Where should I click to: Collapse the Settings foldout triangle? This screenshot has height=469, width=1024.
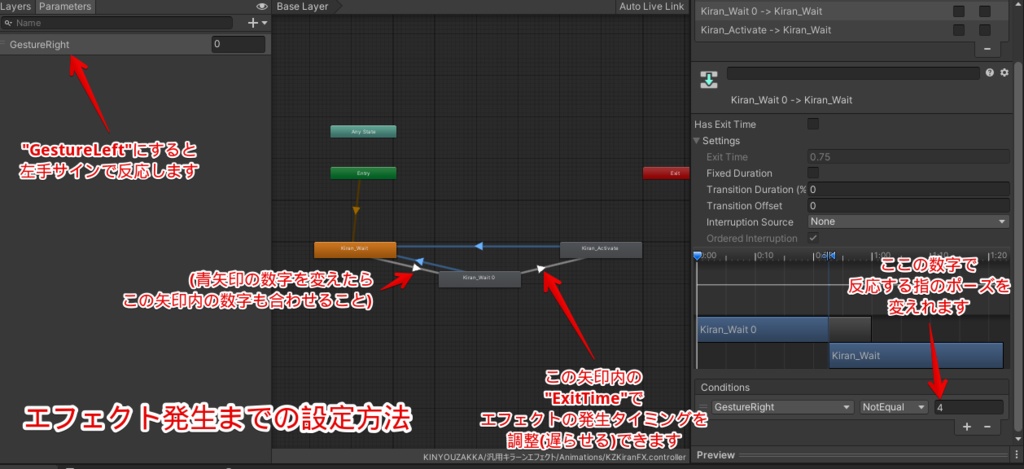tap(697, 140)
